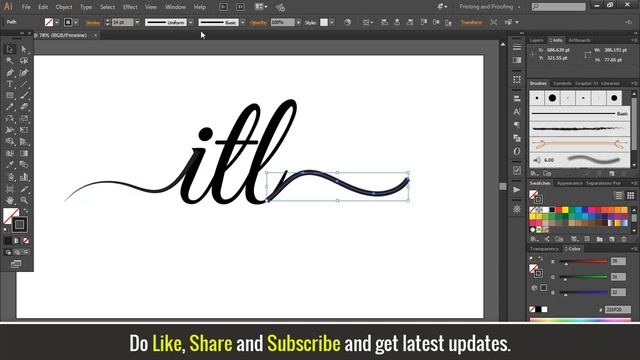Click the Opacity link in control bar

coord(258,23)
